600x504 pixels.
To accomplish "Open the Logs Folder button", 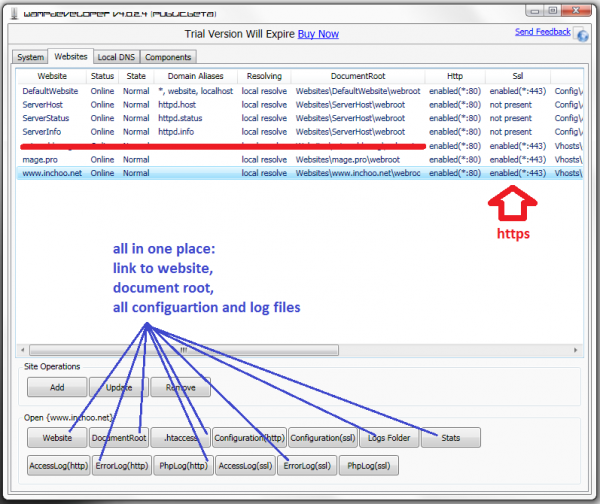I will [389, 438].
